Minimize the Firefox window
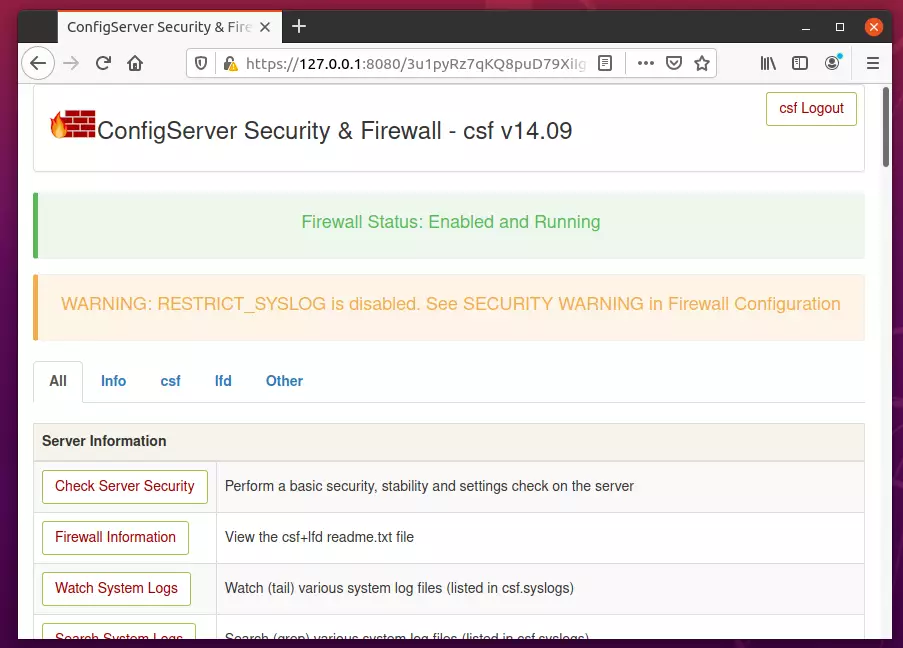 click(x=806, y=27)
